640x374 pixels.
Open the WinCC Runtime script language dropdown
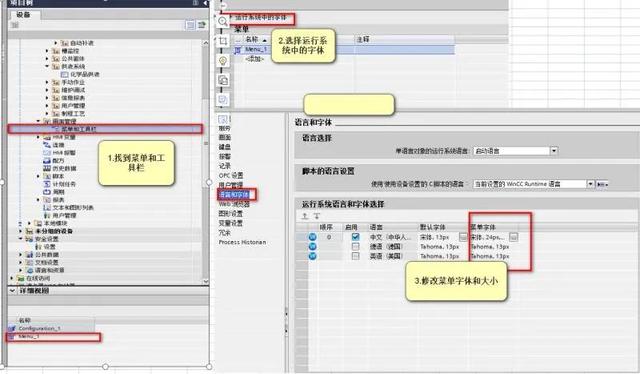pos(590,184)
